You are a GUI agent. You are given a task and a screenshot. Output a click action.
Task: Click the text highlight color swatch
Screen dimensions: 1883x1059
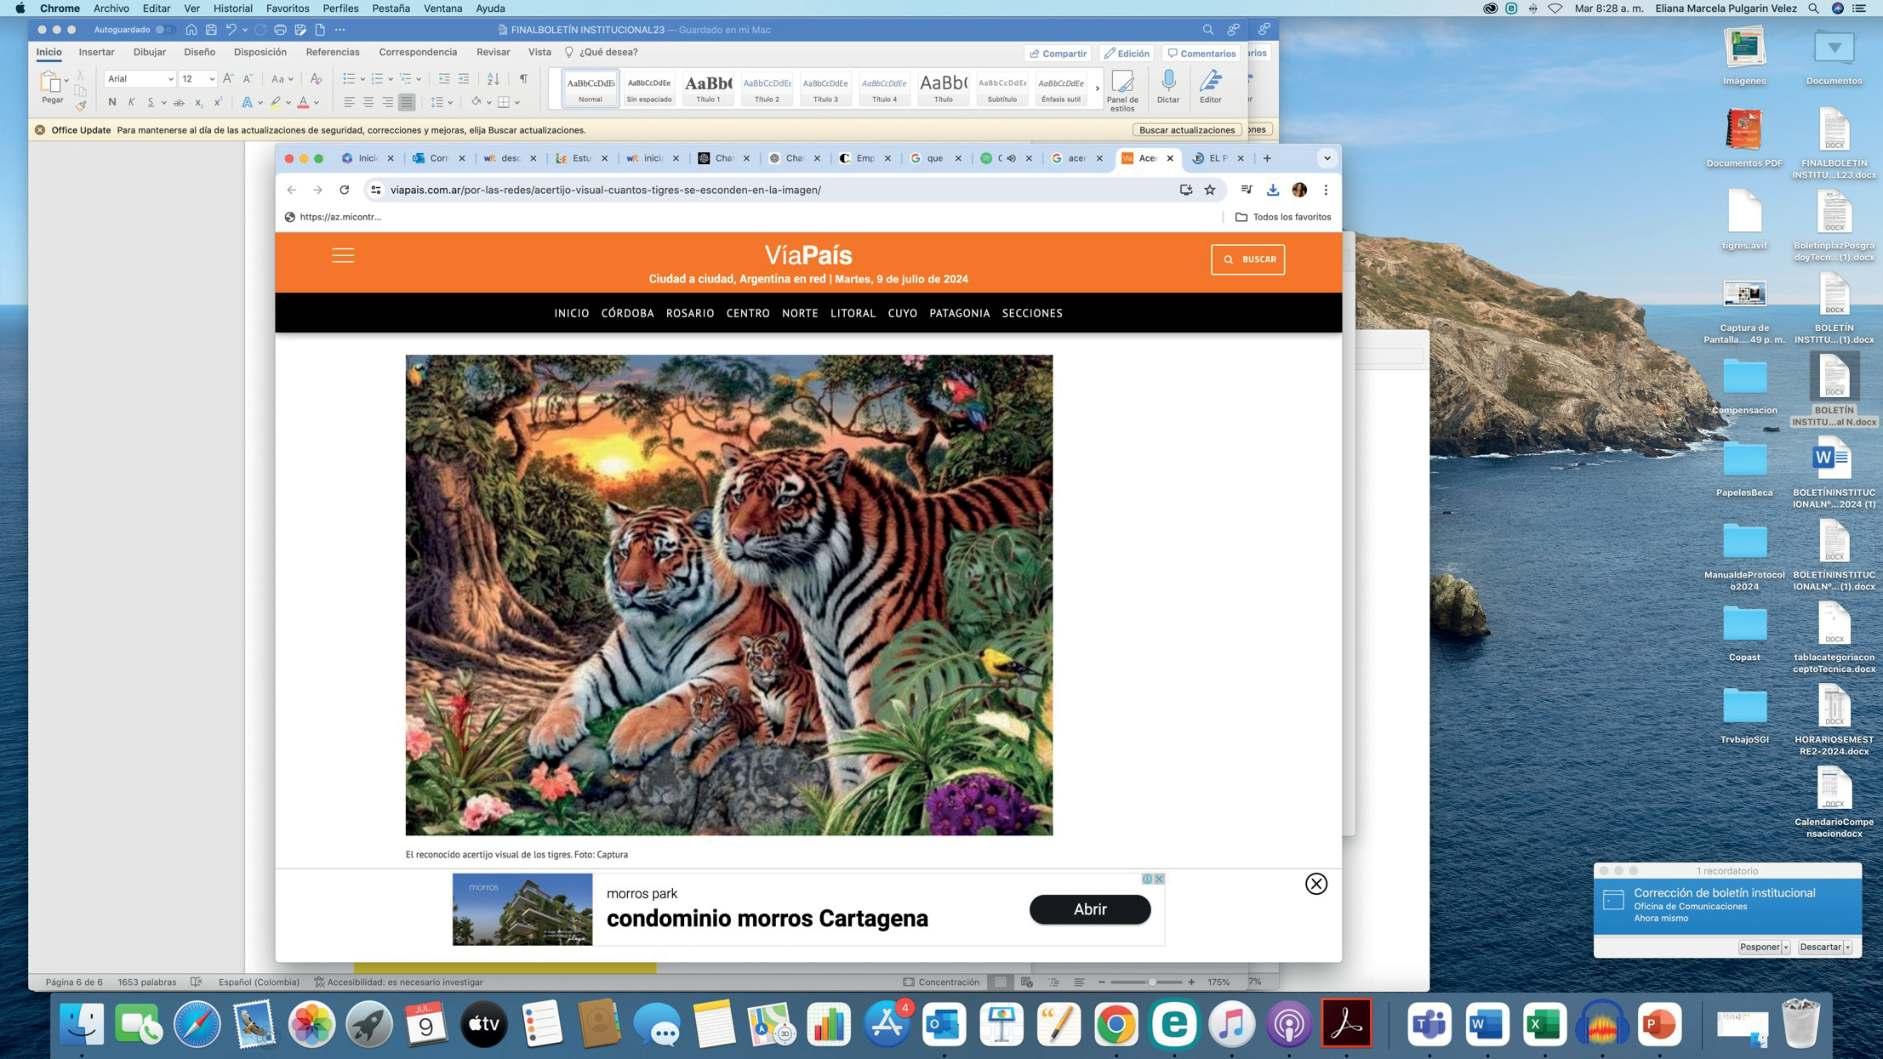275,102
